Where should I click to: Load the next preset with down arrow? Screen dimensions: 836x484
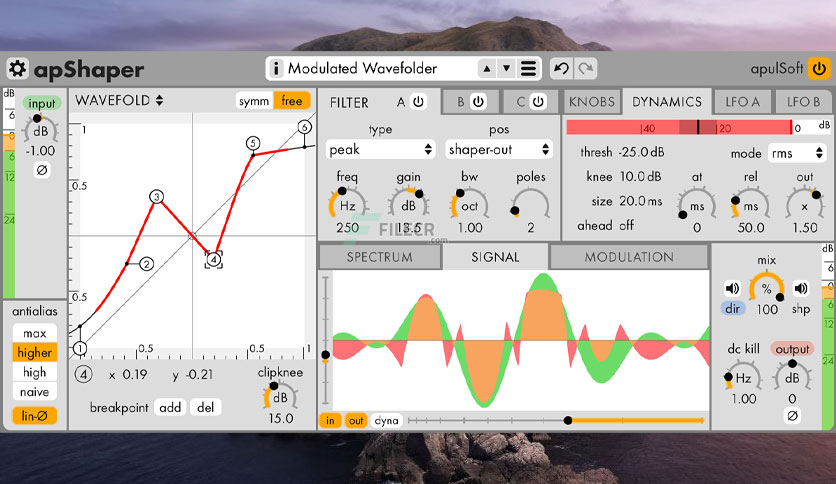point(507,68)
